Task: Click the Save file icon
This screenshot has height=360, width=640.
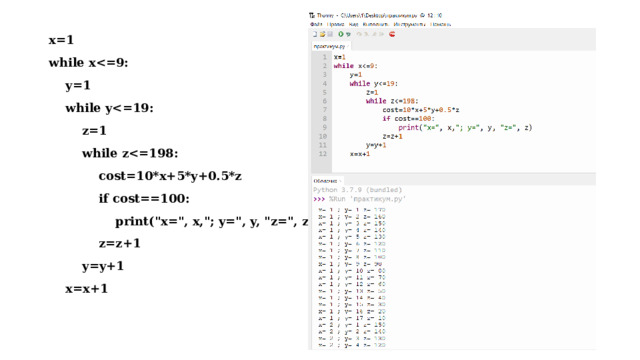Action: (x=330, y=34)
